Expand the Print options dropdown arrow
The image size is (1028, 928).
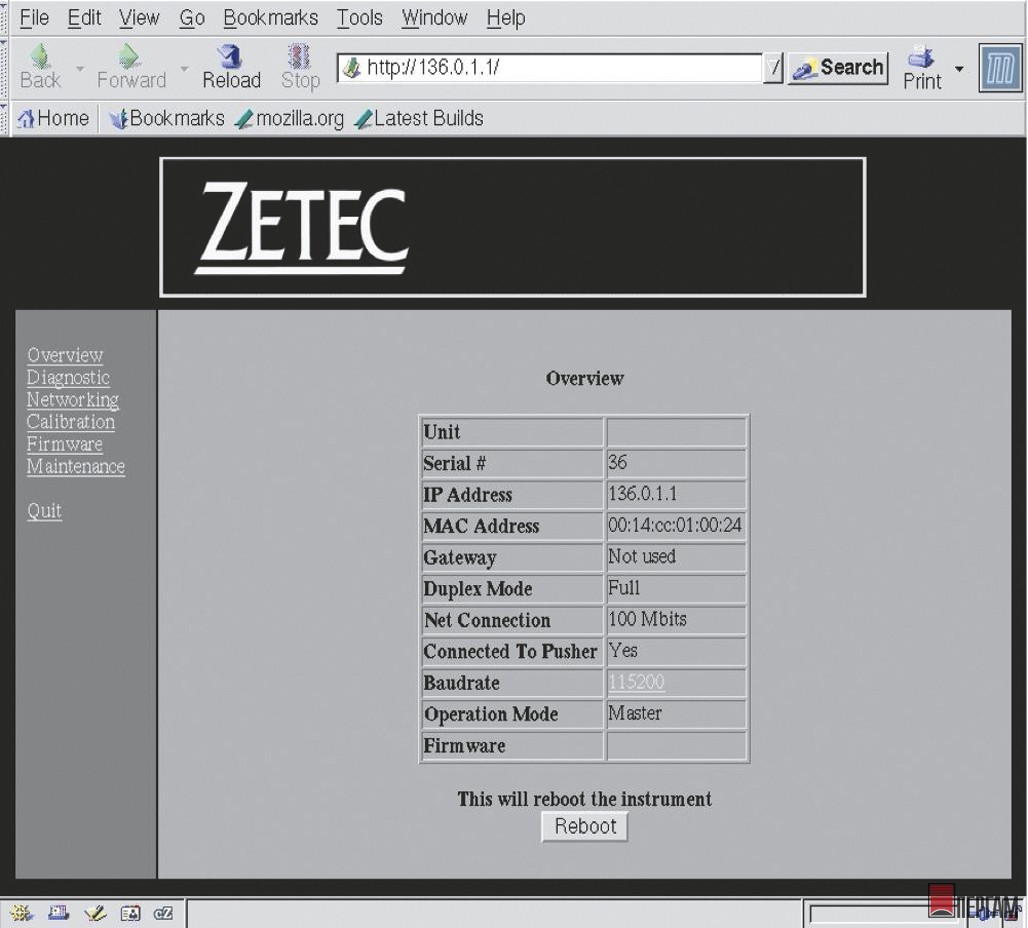click(x=959, y=68)
